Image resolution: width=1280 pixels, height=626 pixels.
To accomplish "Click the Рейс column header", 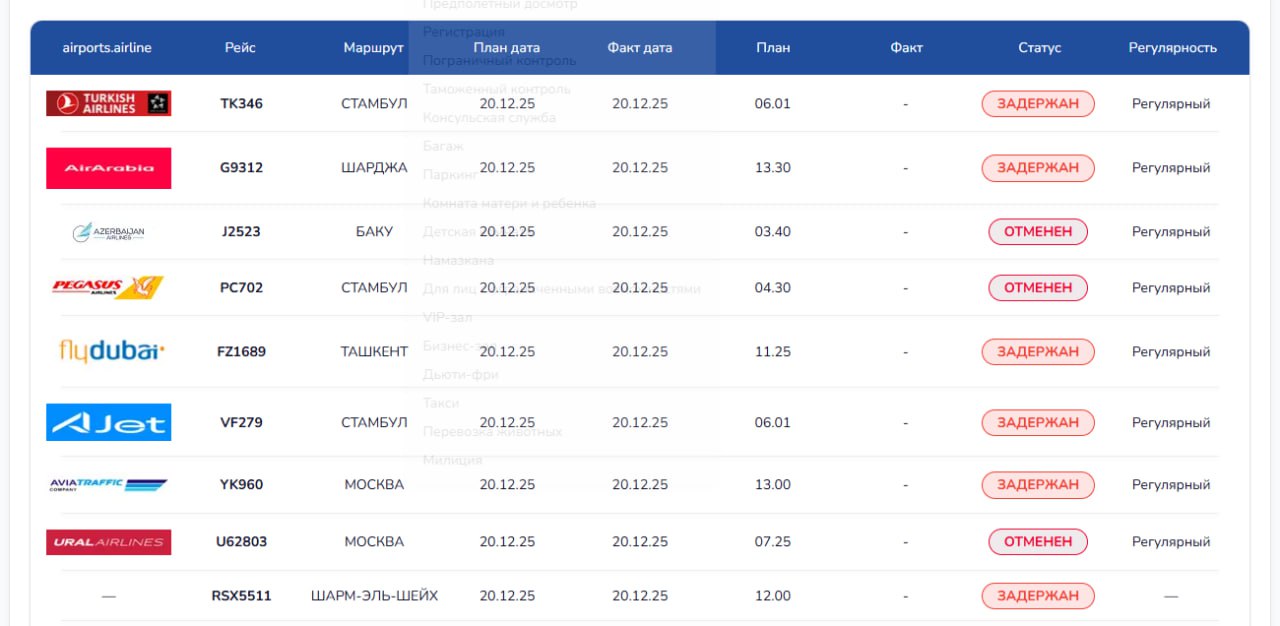I will pos(240,48).
